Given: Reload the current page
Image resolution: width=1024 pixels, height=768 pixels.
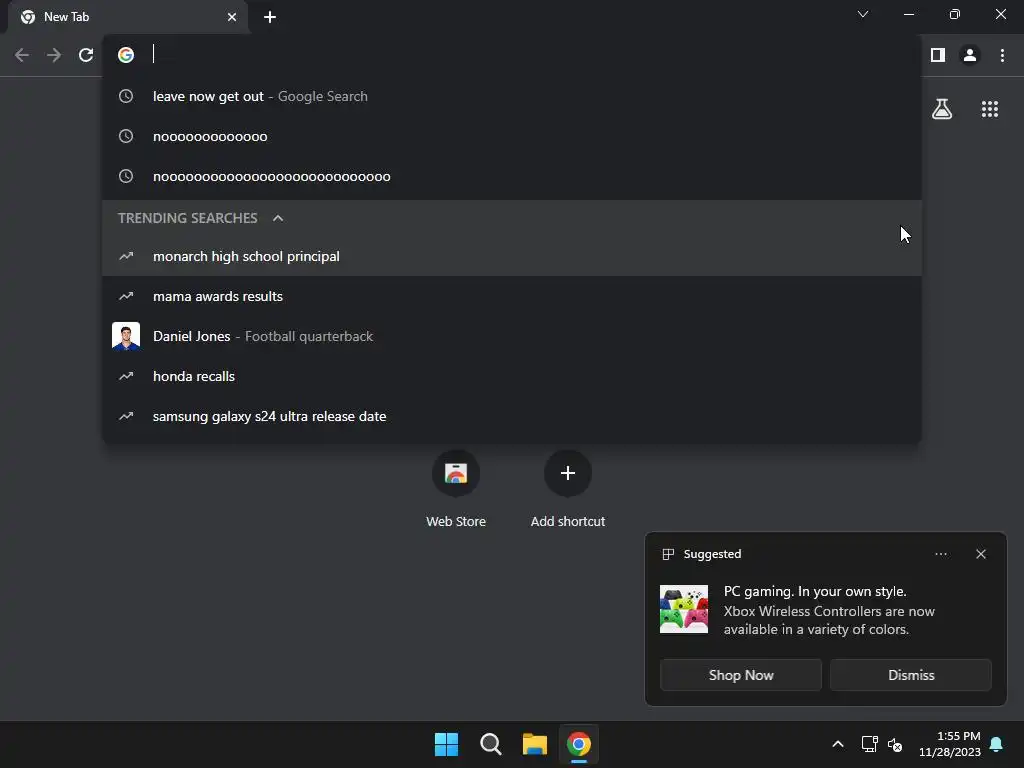Looking at the screenshot, I should (86, 56).
